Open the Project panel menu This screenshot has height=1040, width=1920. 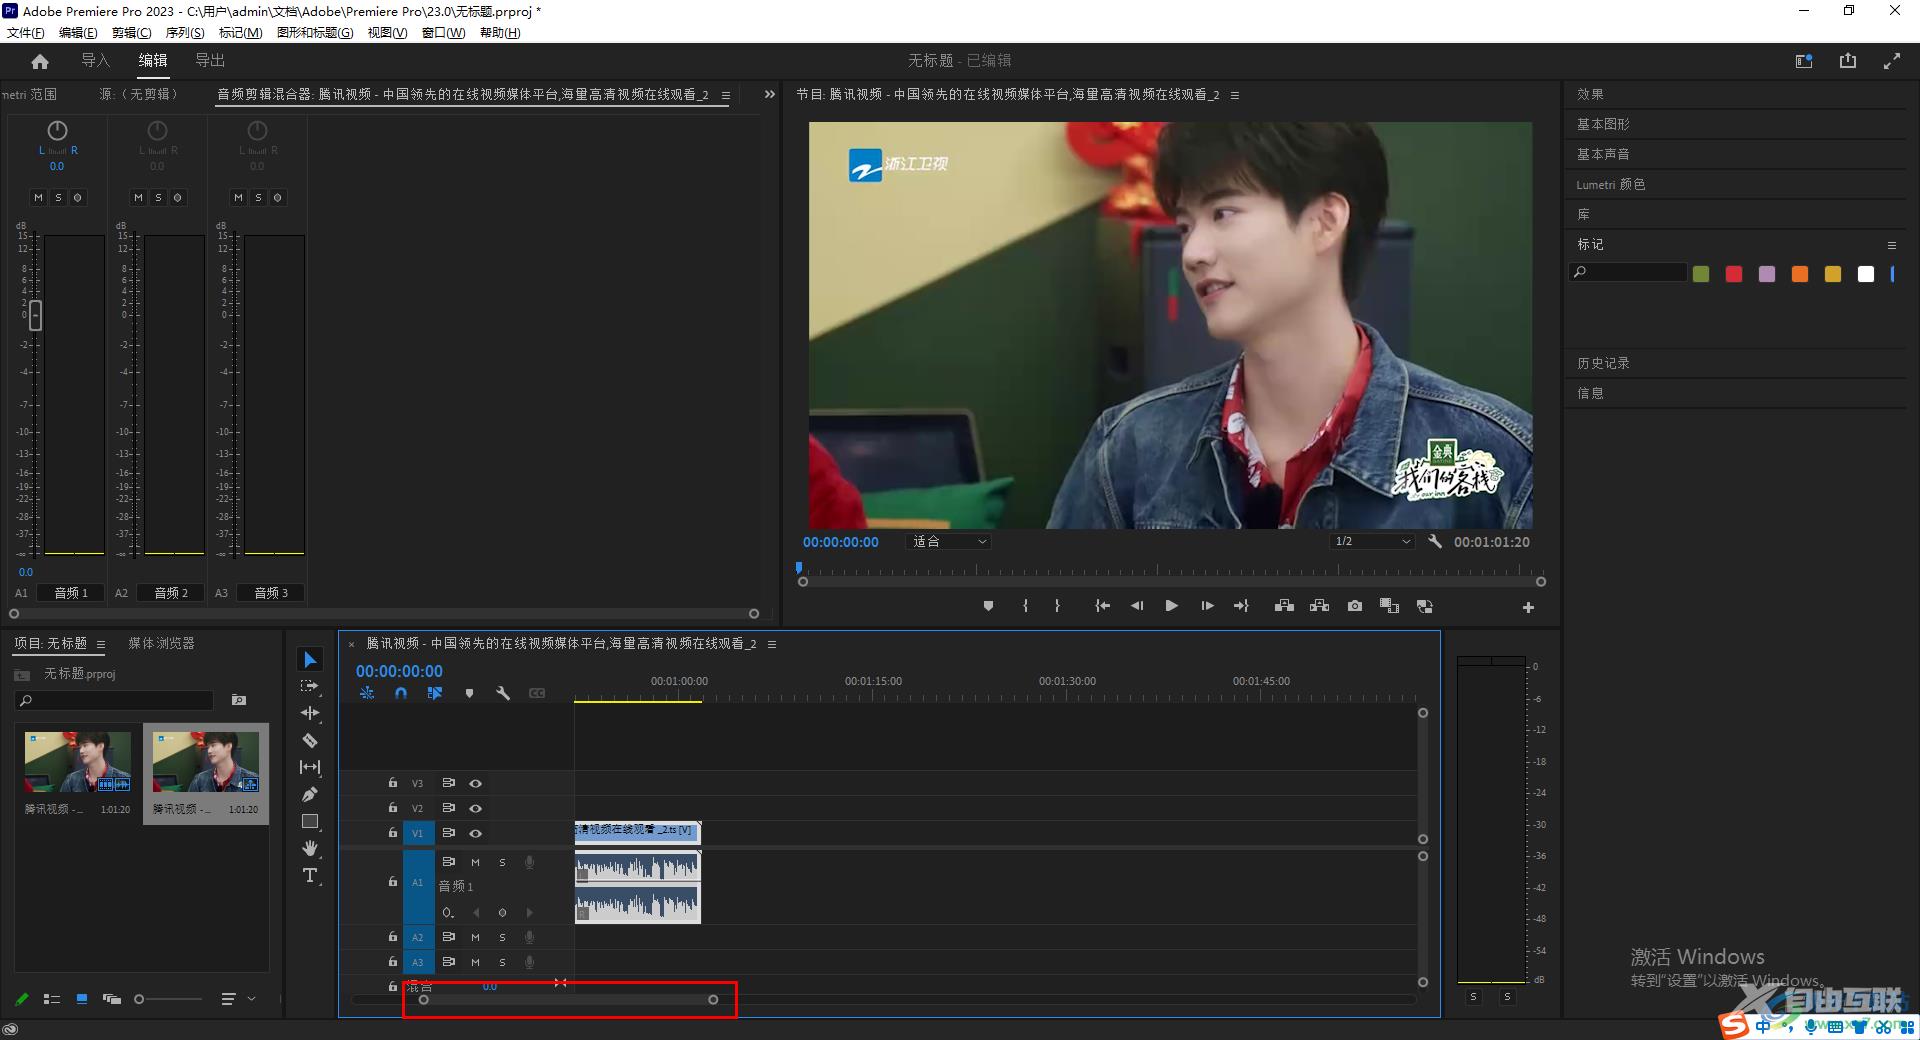click(x=101, y=644)
